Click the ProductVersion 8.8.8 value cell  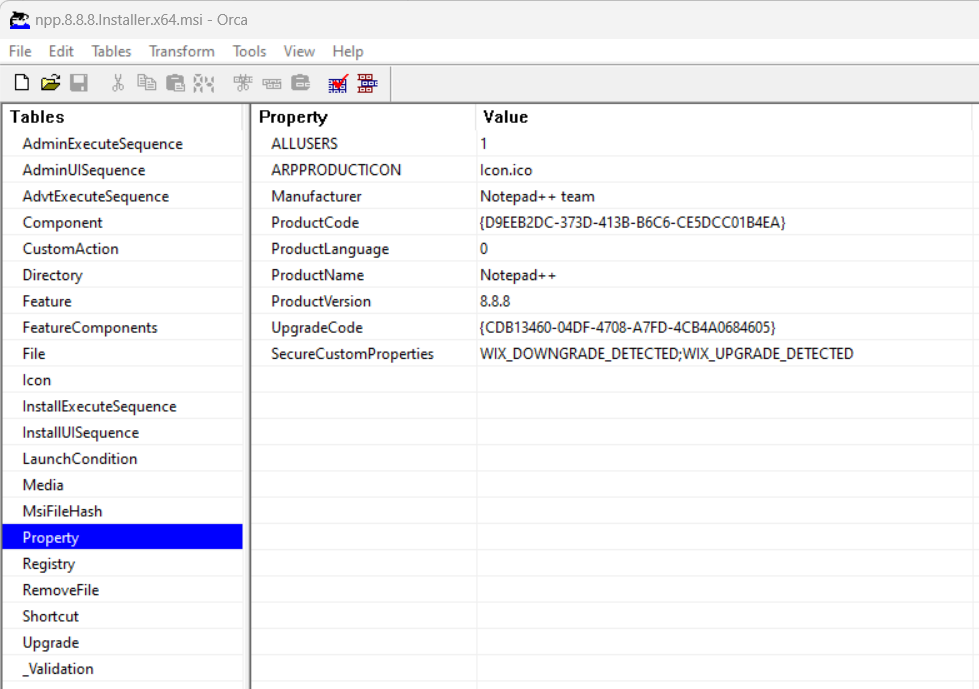coord(495,301)
